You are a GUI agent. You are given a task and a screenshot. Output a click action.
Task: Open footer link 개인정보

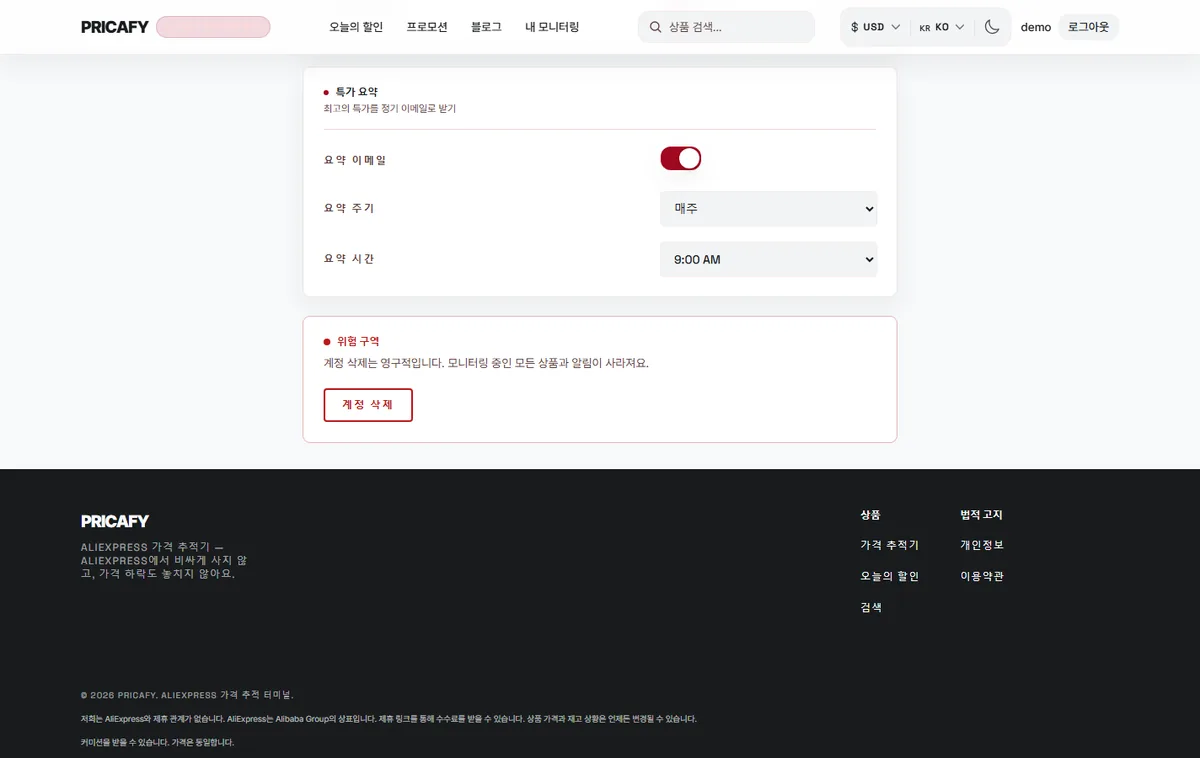click(982, 545)
